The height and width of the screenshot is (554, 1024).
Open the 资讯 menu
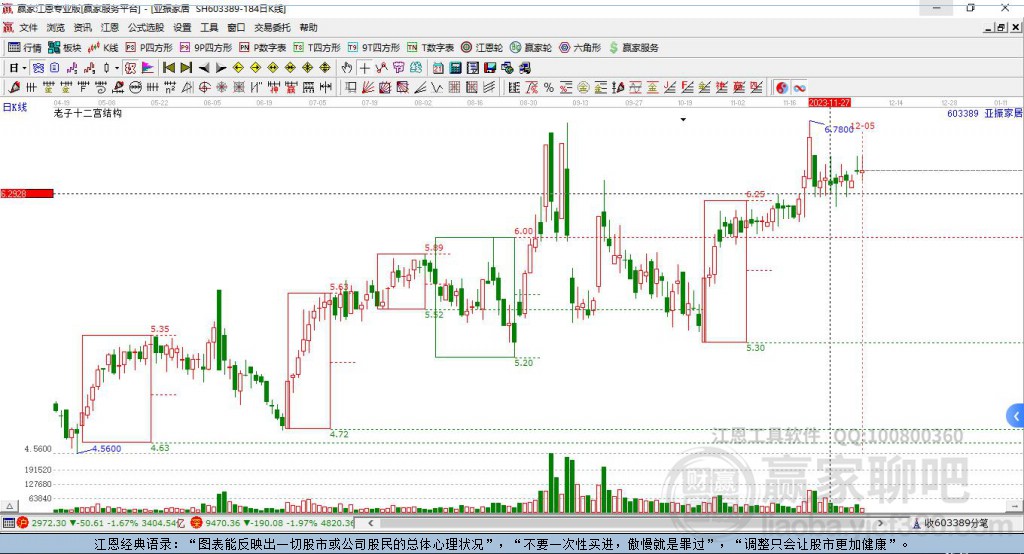coord(82,27)
